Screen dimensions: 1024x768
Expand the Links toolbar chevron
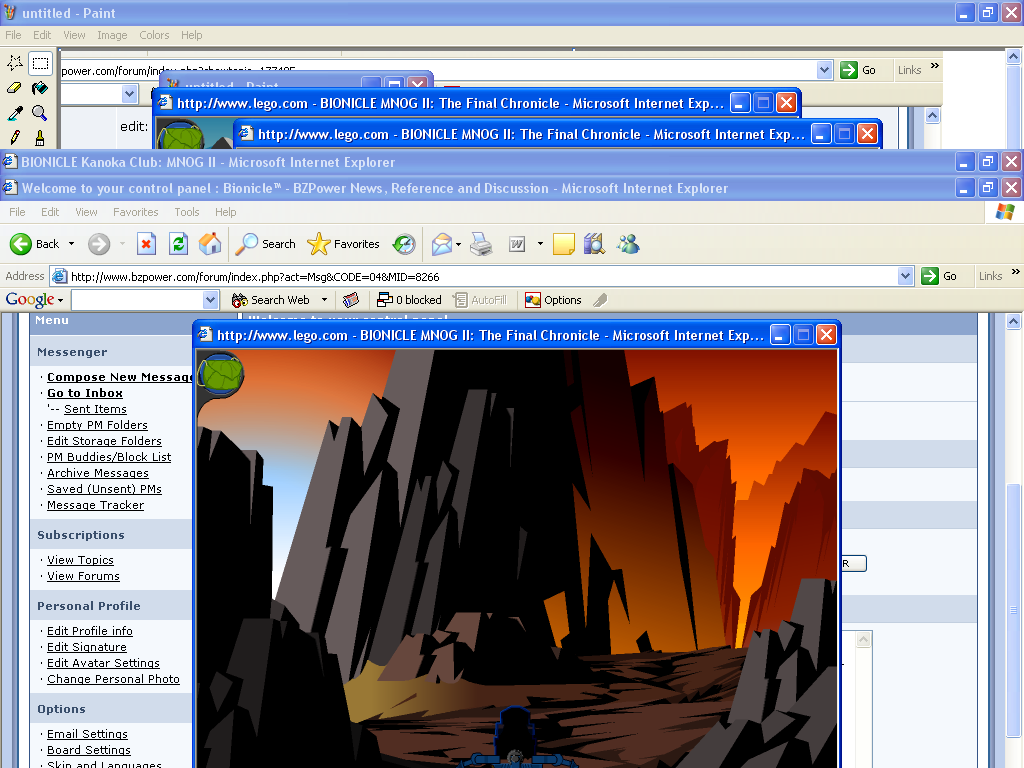pos(1016,272)
